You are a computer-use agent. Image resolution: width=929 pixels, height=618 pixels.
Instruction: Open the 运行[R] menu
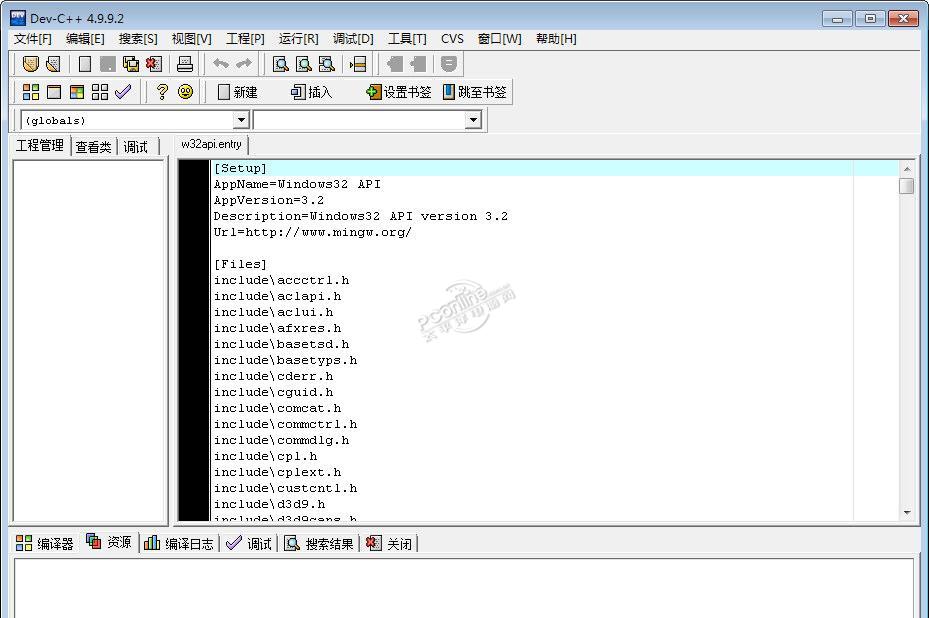tap(299, 39)
